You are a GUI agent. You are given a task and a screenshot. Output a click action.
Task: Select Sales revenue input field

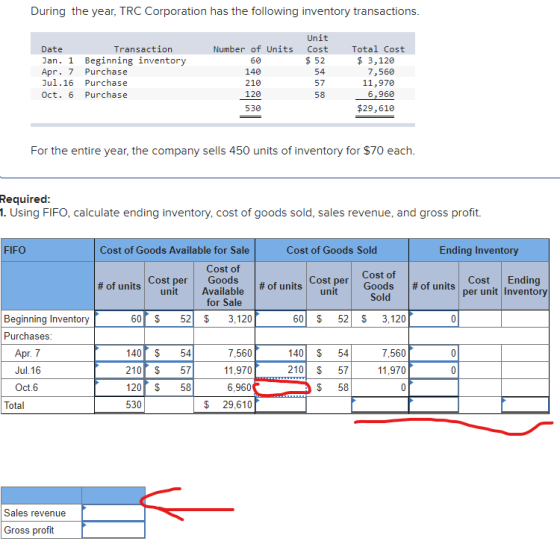[113, 513]
